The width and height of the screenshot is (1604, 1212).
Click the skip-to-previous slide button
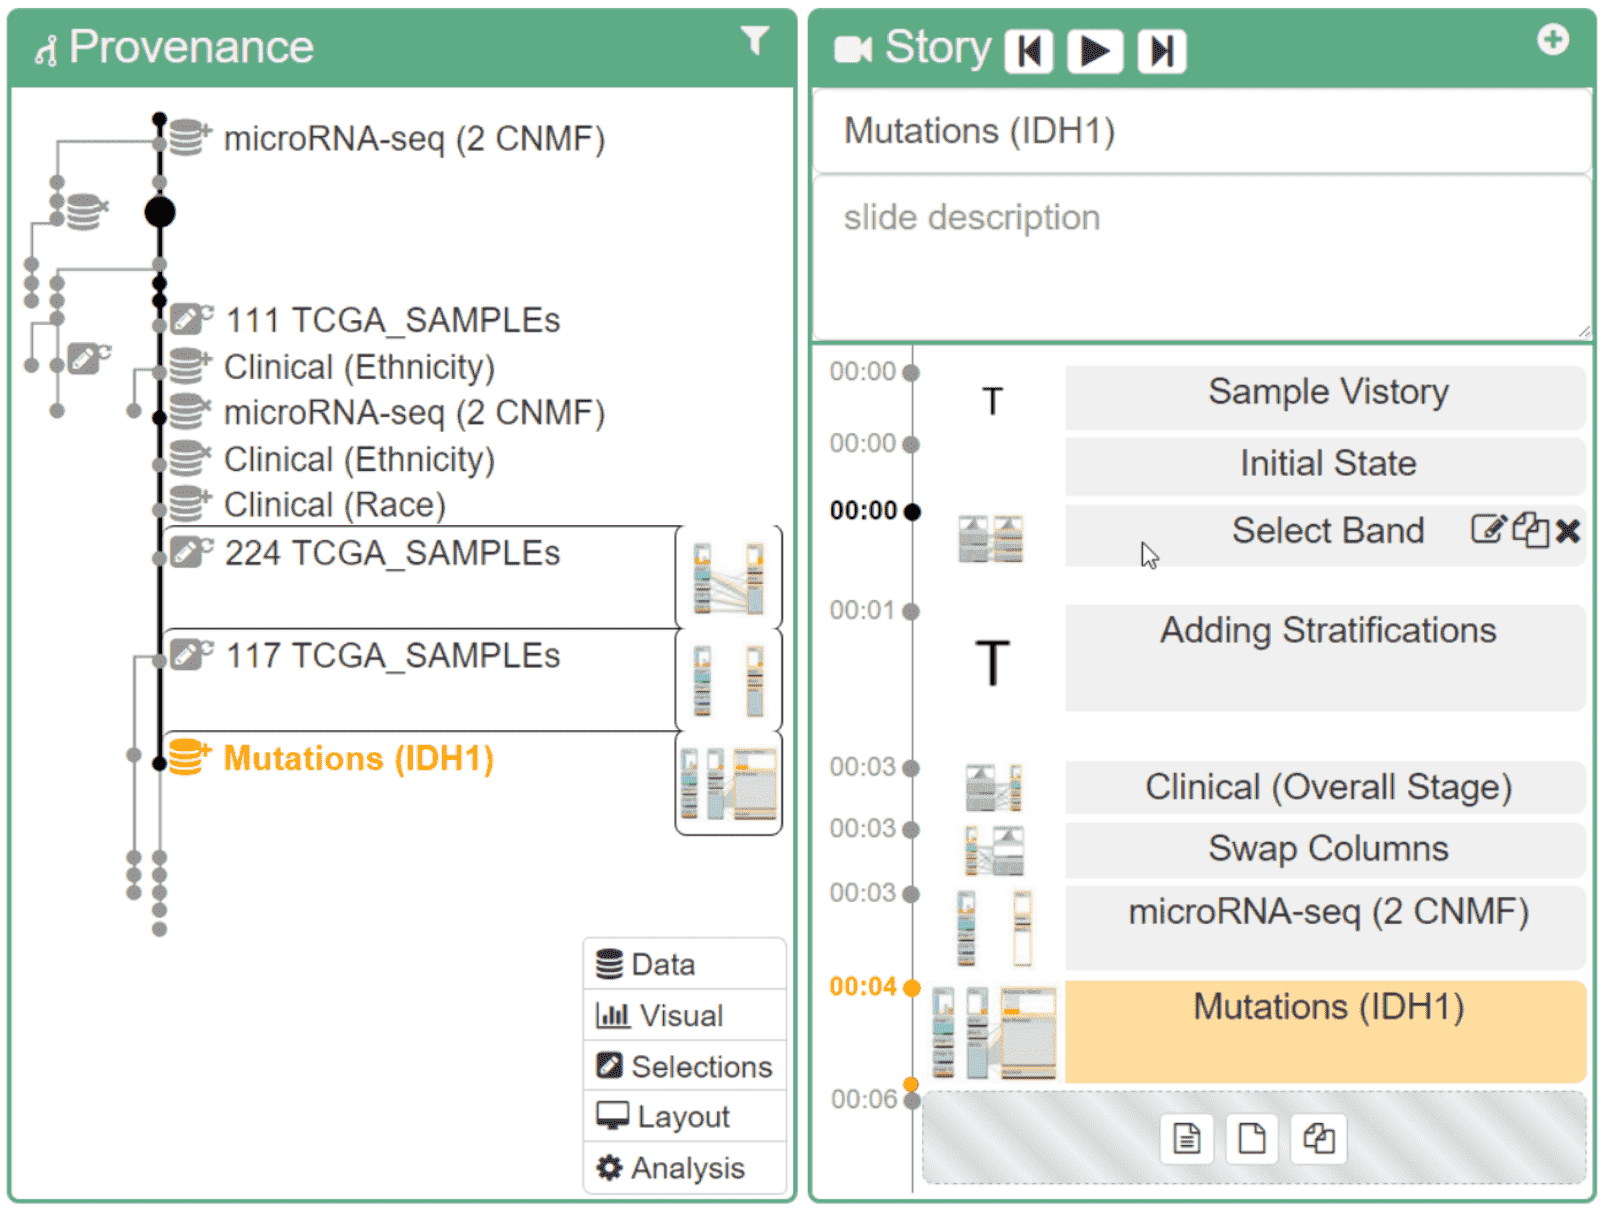pyautogui.click(x=1029, y=51)
